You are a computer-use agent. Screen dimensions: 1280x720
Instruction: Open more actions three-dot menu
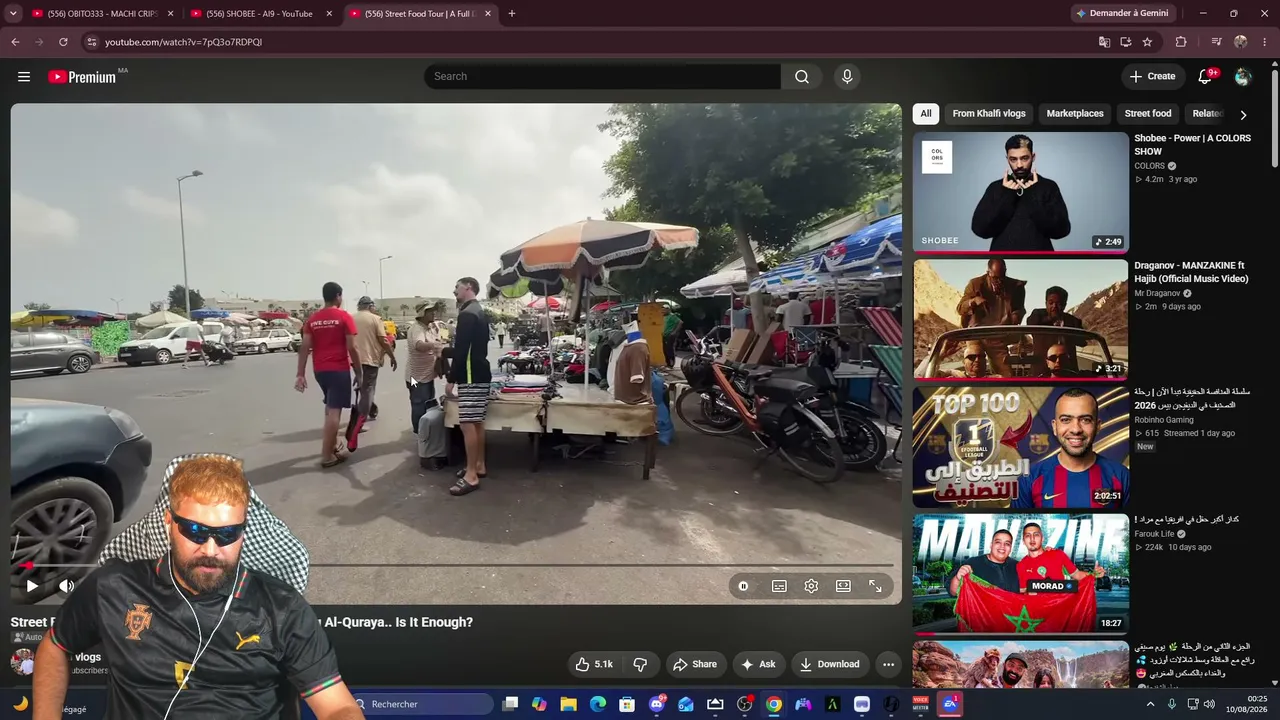click(x=888, y=664)
